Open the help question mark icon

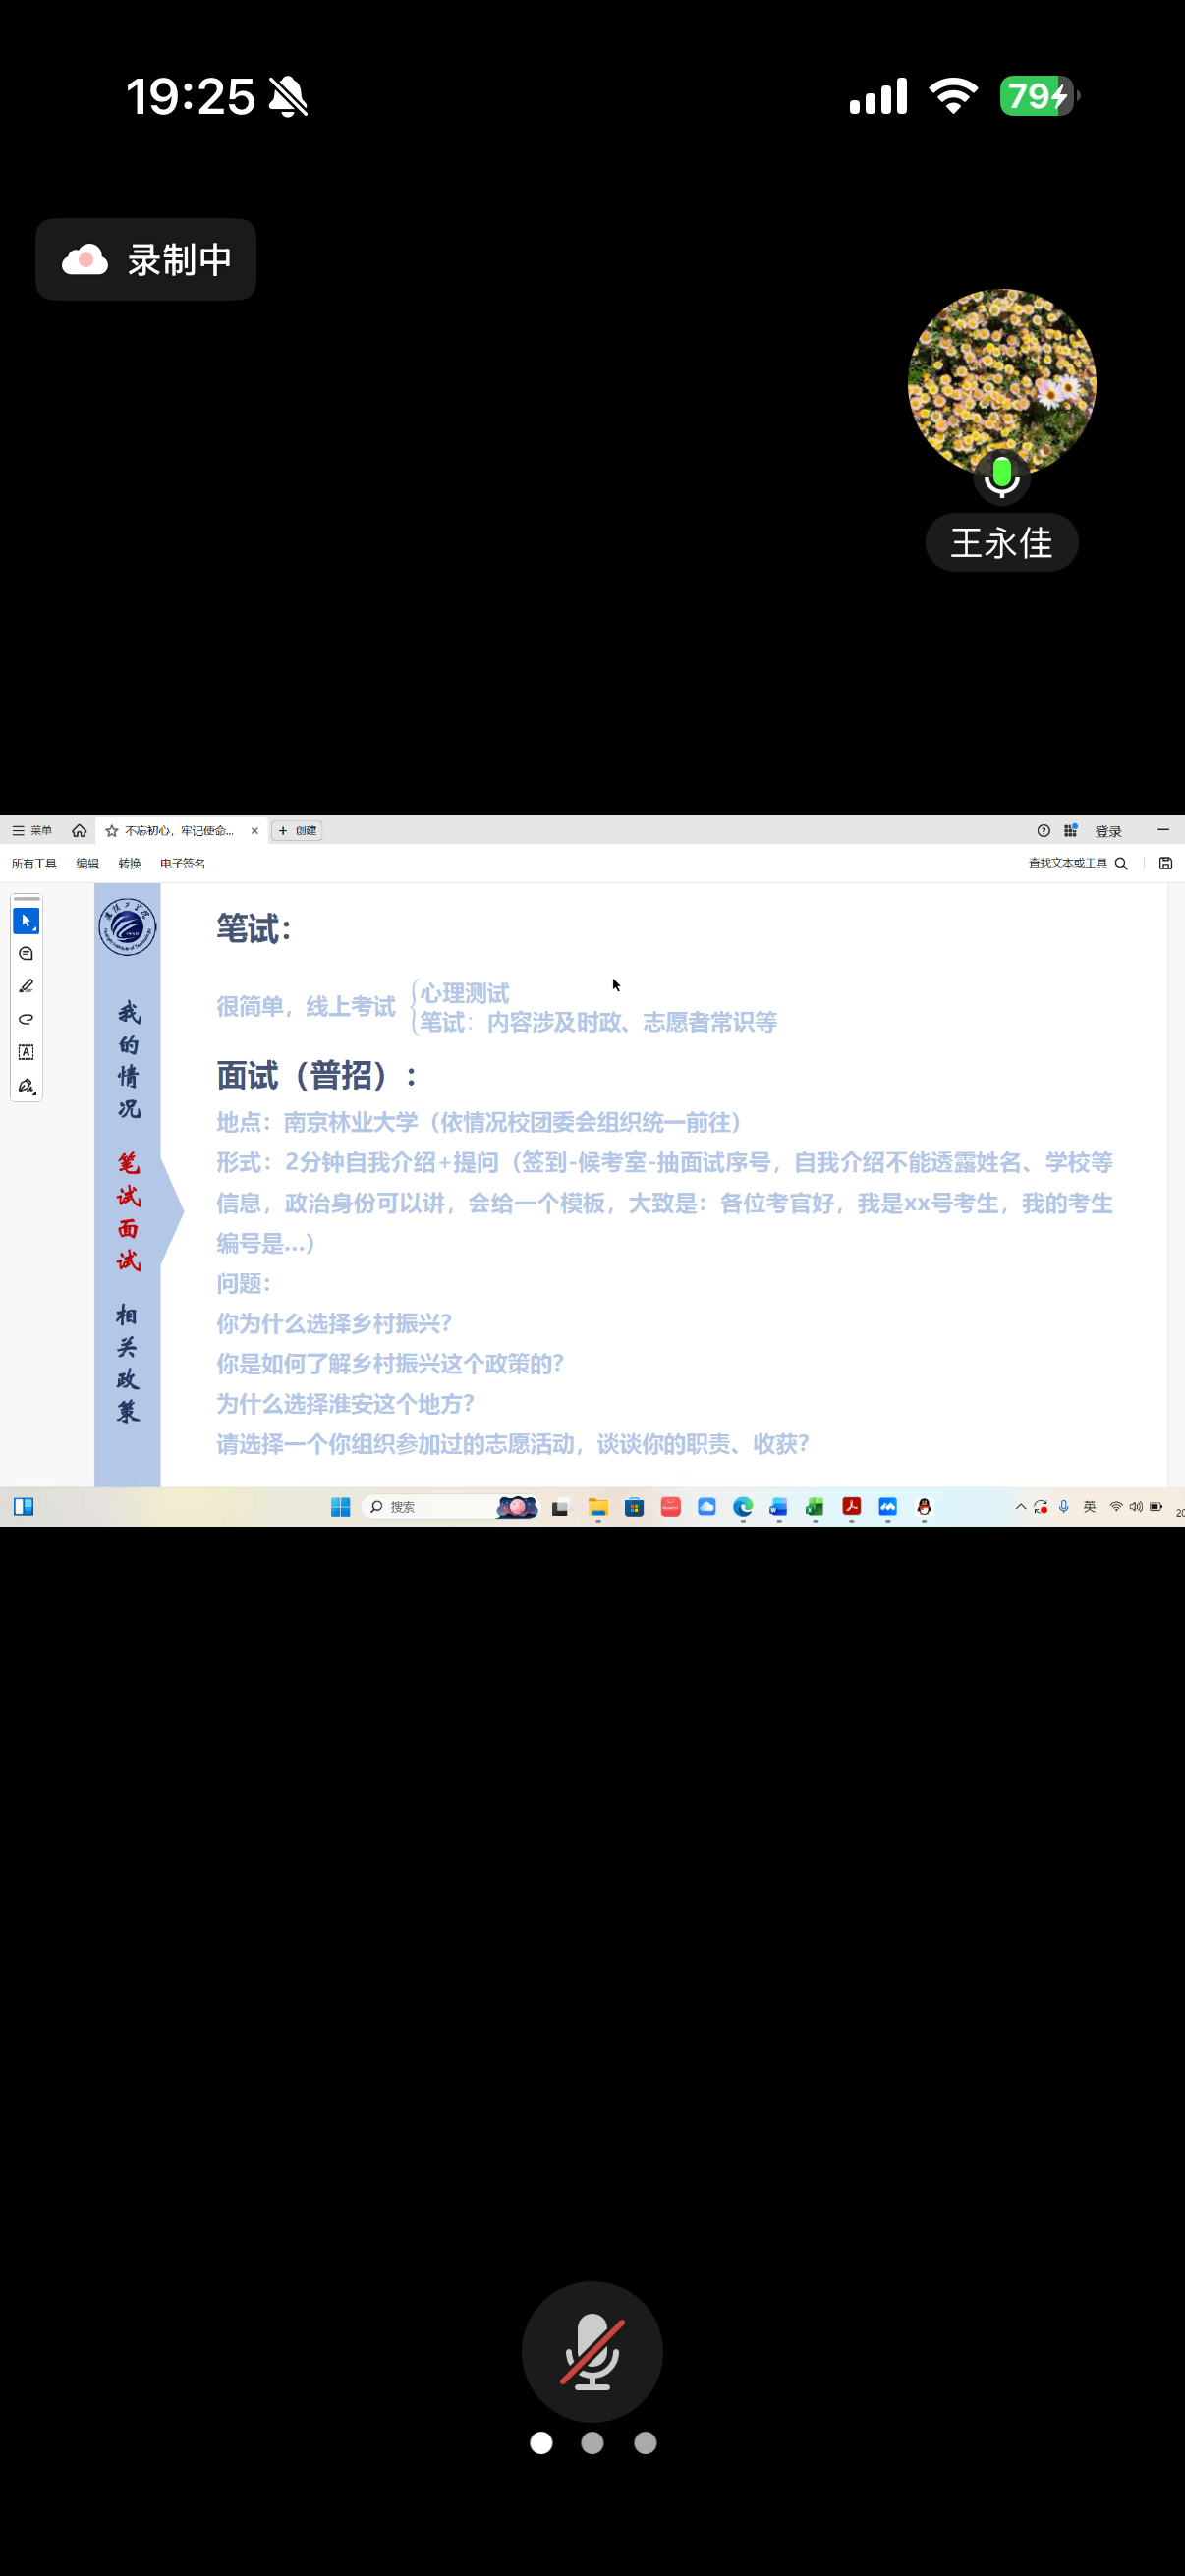tap(1043, 831)
